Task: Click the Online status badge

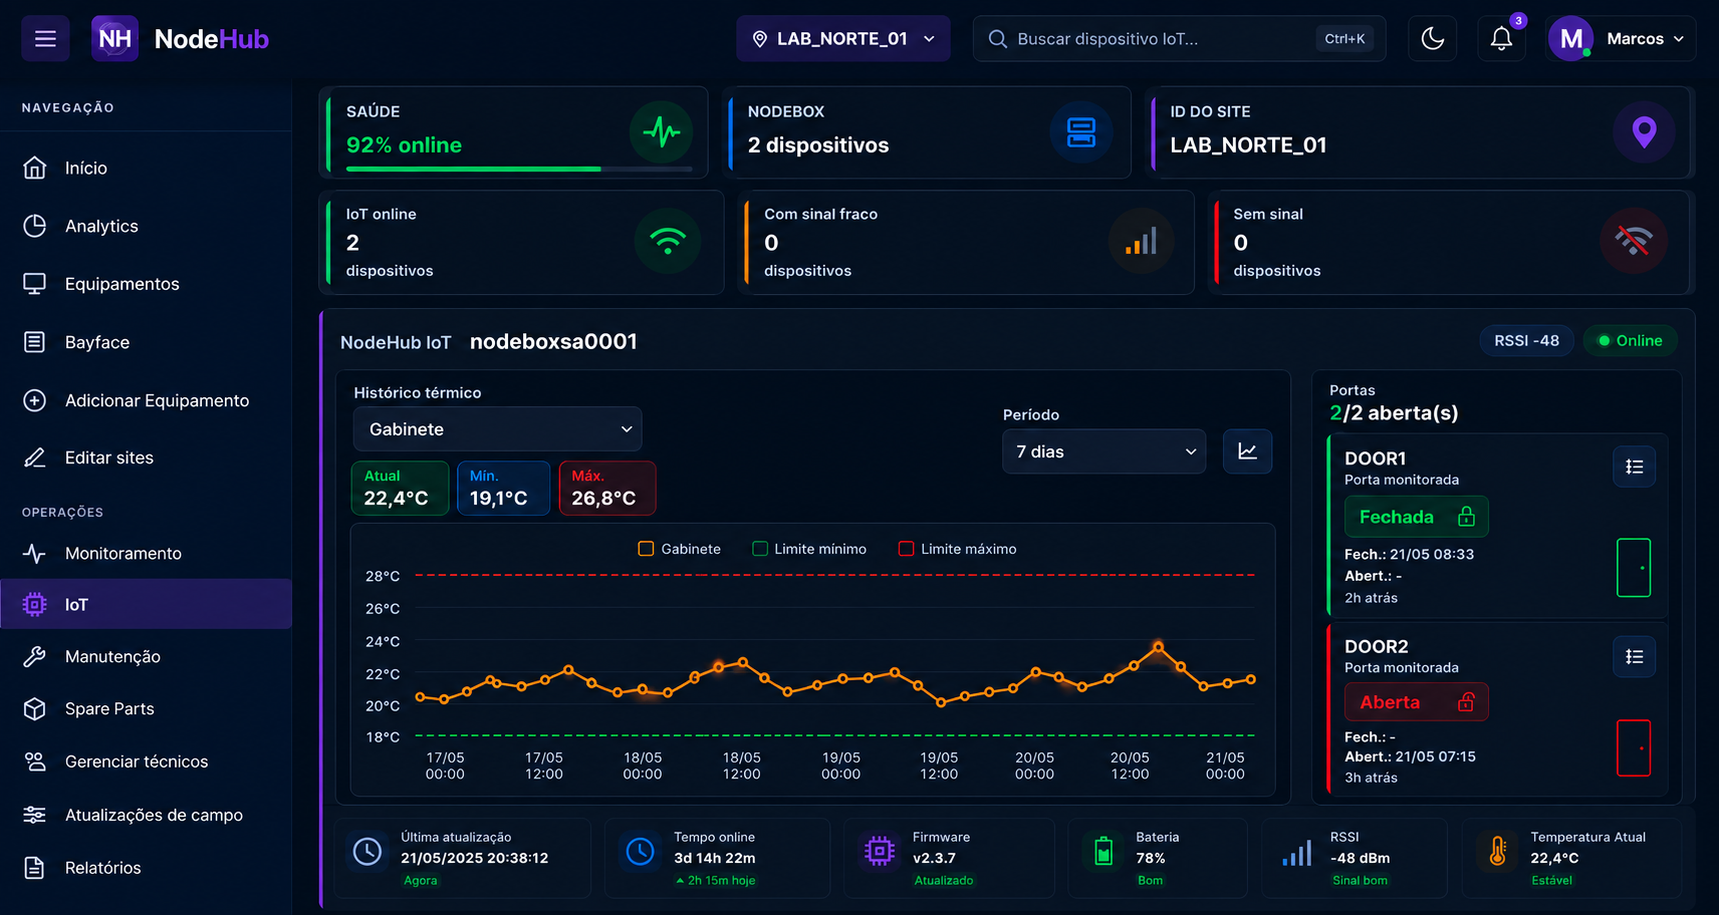Action: pyautogui.click(x=1630, y=341)
